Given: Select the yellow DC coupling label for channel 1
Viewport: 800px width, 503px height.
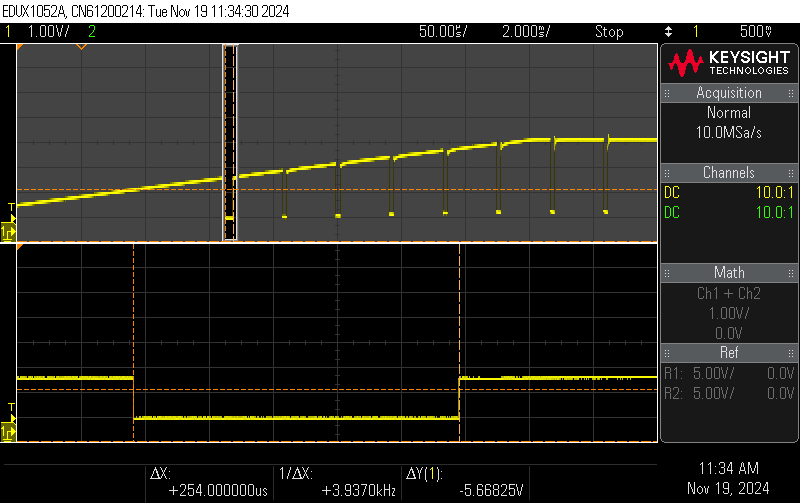Looking at the screenshot, I should (x=672, y=193).
